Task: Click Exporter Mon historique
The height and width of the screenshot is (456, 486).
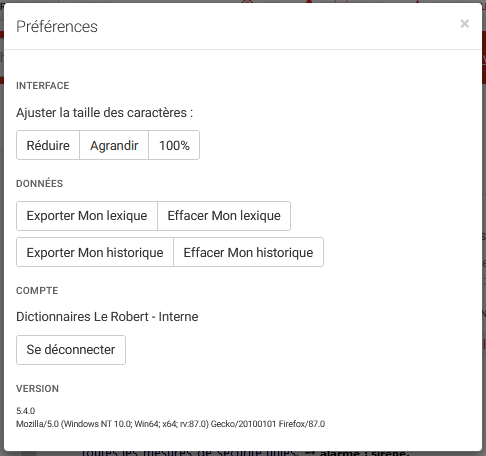Action: click(95, 252)
